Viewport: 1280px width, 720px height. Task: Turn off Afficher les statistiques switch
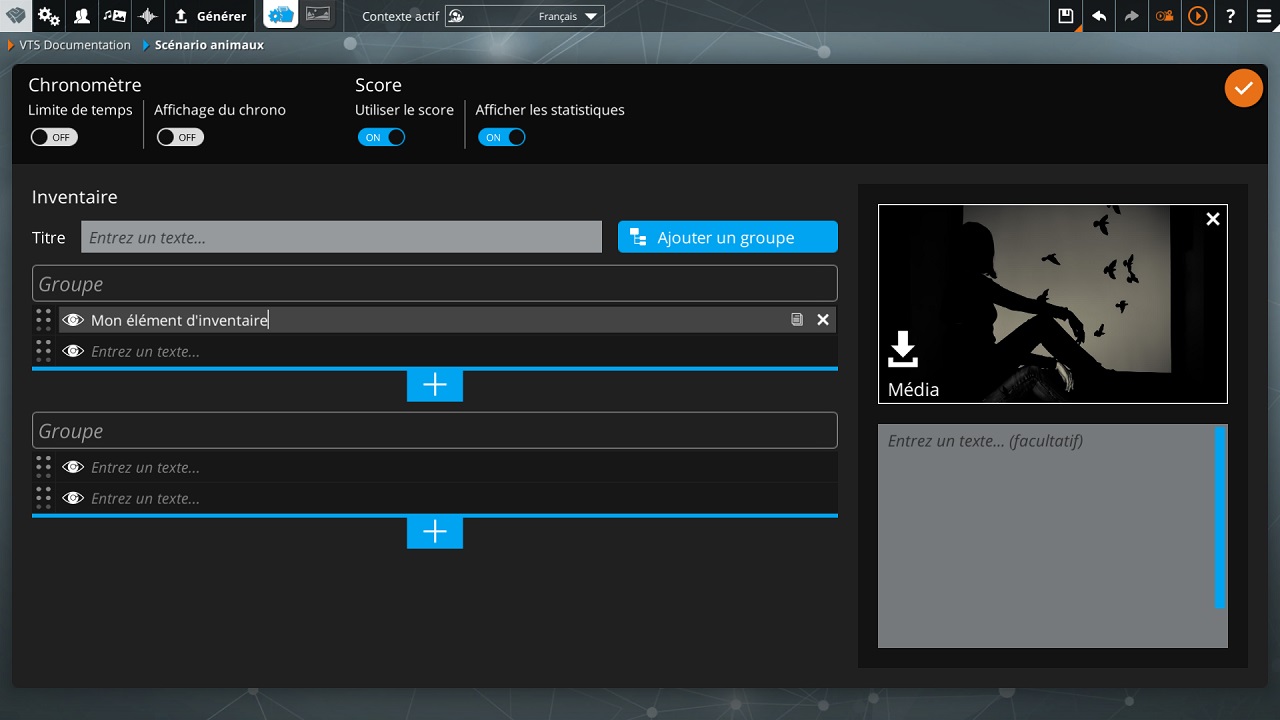pyautogui.click(x=501, y=137)
